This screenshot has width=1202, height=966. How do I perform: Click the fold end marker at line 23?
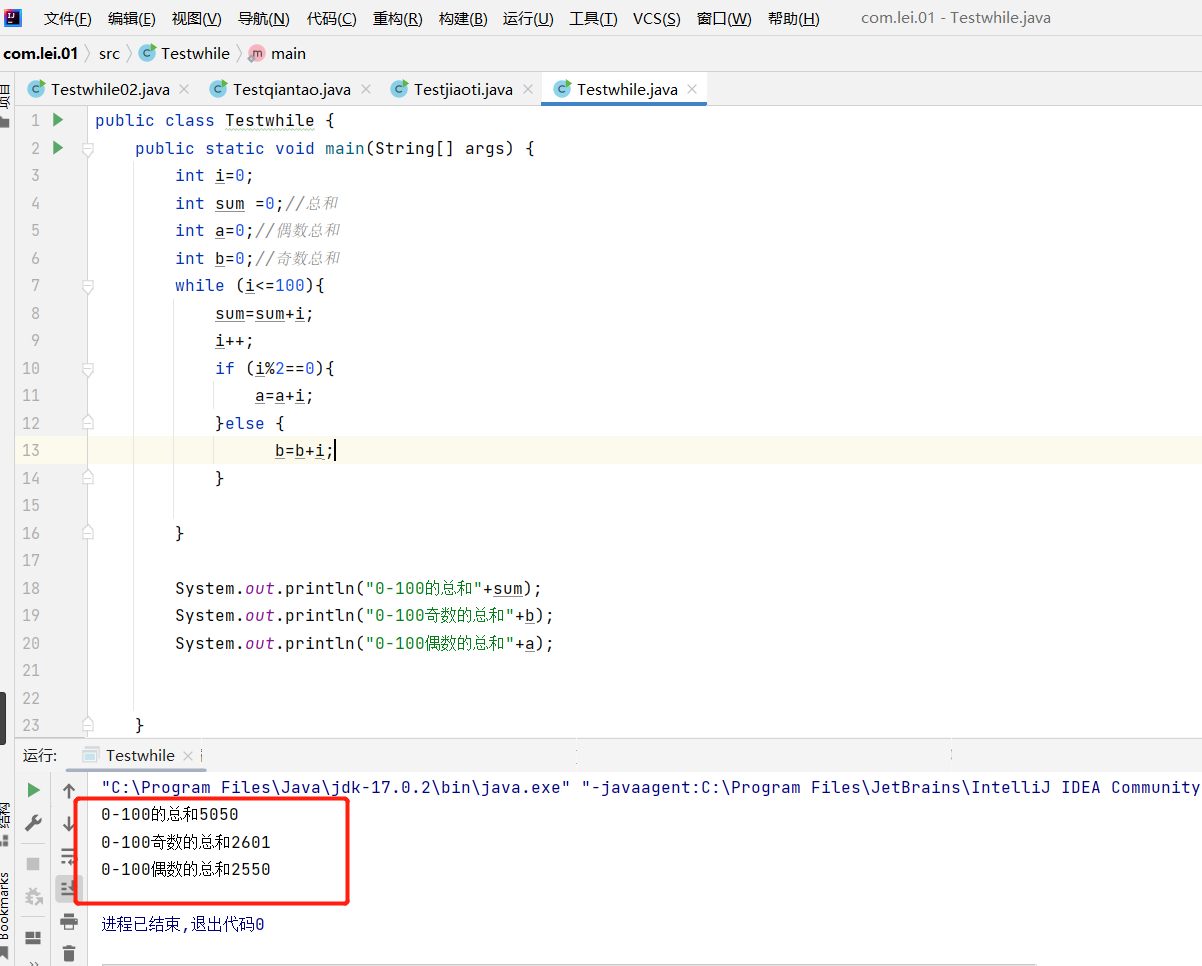(x=88, y=724)
